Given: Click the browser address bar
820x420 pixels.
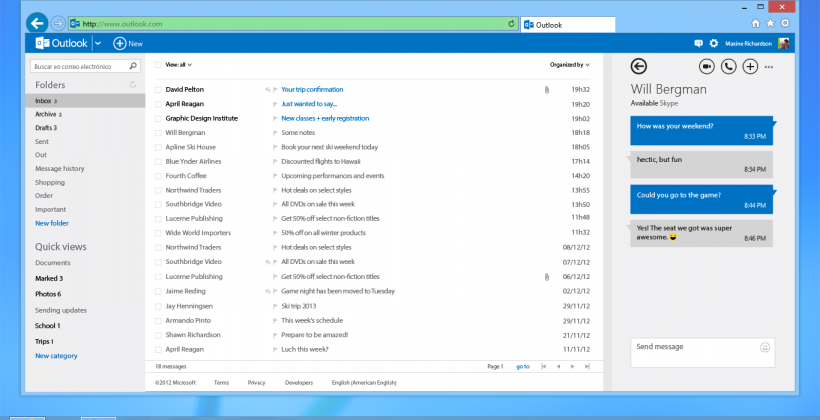Looking at the screenshot, I should point(293,24).
